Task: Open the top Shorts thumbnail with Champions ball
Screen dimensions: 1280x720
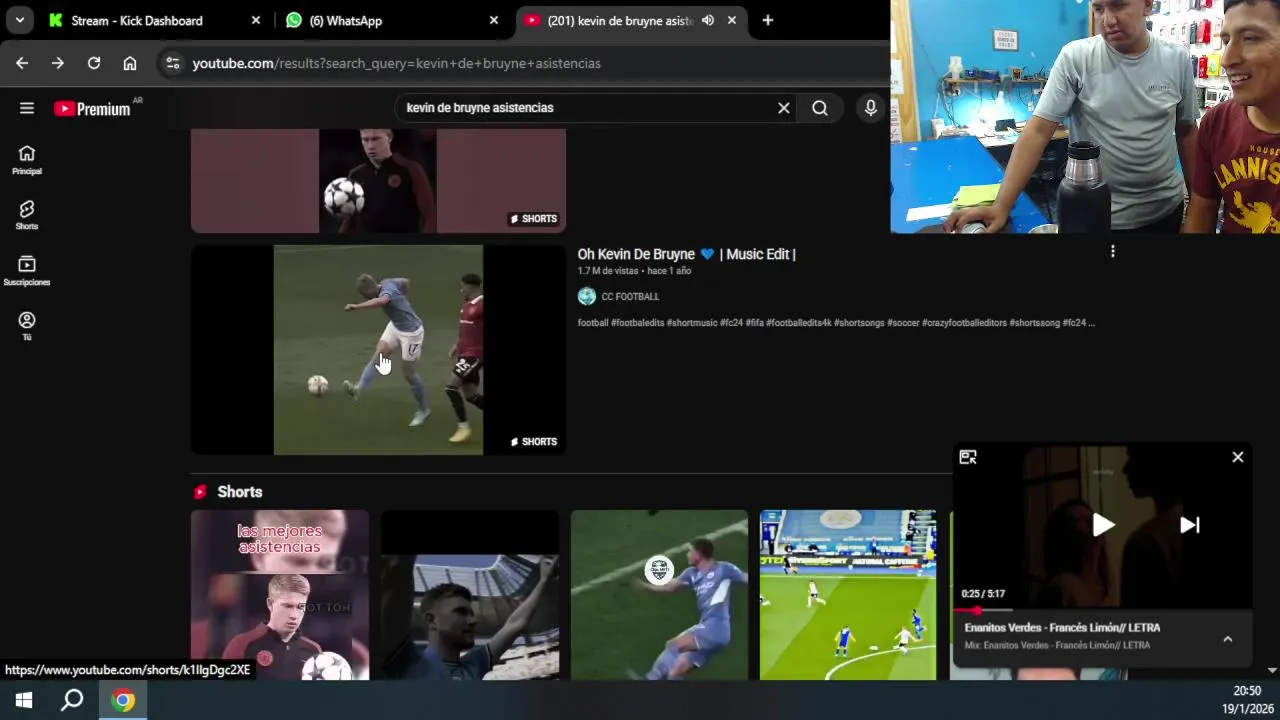Action: [378, 181]
